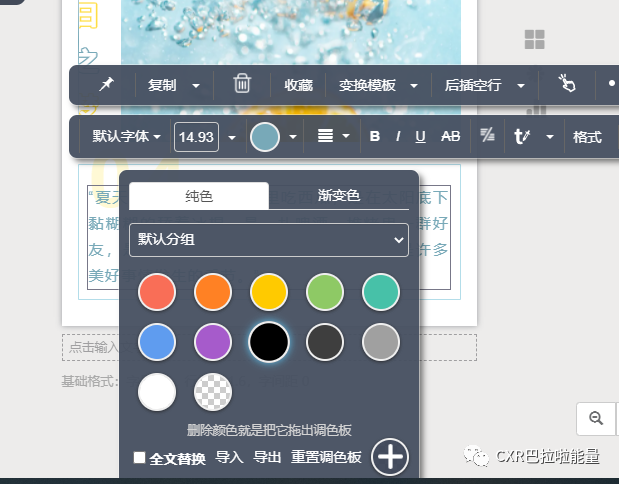Click the plus button to add color
This screenshot has width=619, height=484.
(390, 457)
